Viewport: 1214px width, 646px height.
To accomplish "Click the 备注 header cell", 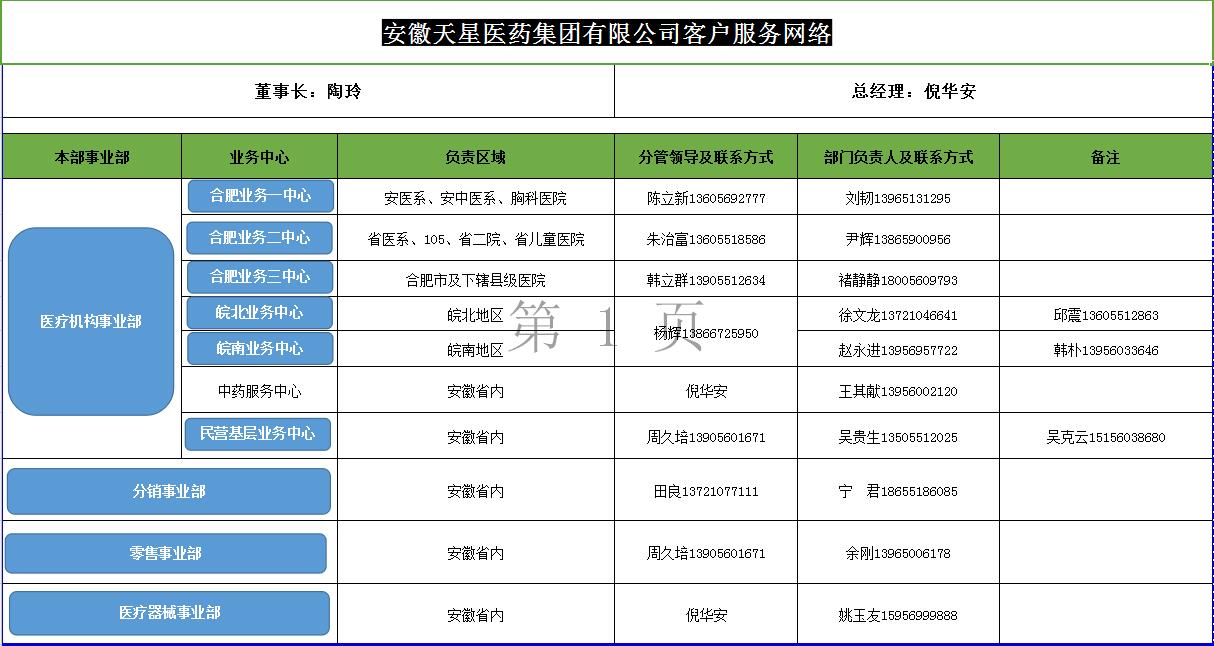I will pos(1106,157).
